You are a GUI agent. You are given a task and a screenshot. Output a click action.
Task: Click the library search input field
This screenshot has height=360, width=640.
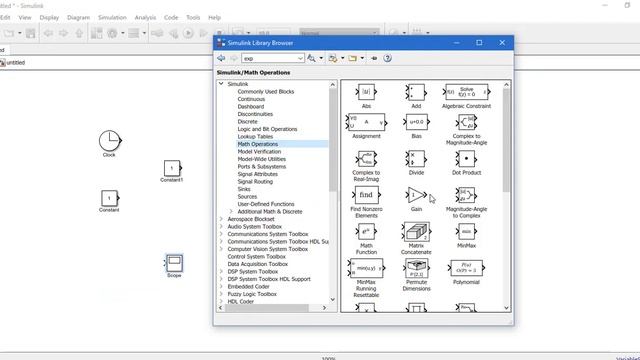point(270,58)
